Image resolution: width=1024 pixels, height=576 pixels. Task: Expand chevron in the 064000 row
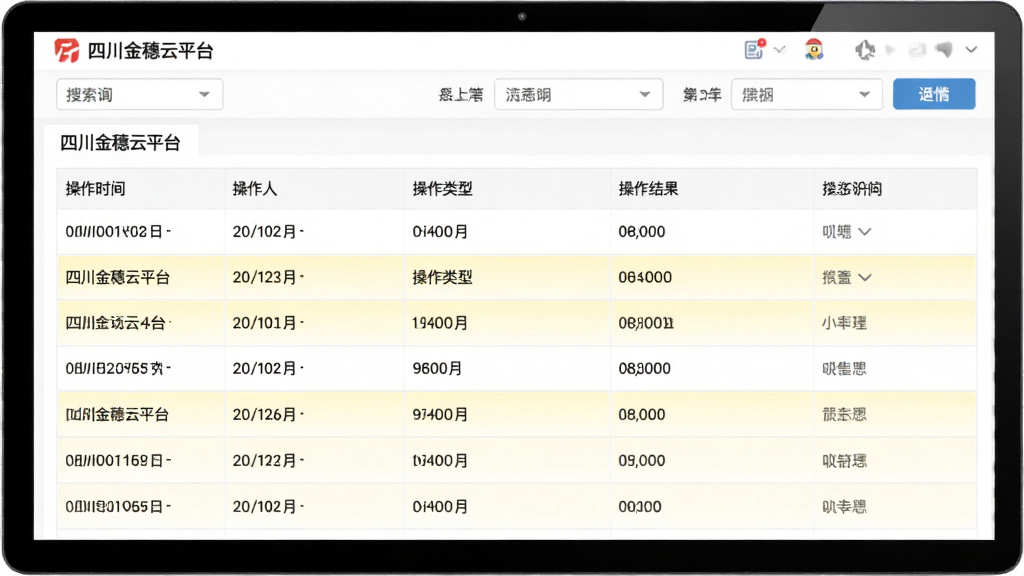865,278
